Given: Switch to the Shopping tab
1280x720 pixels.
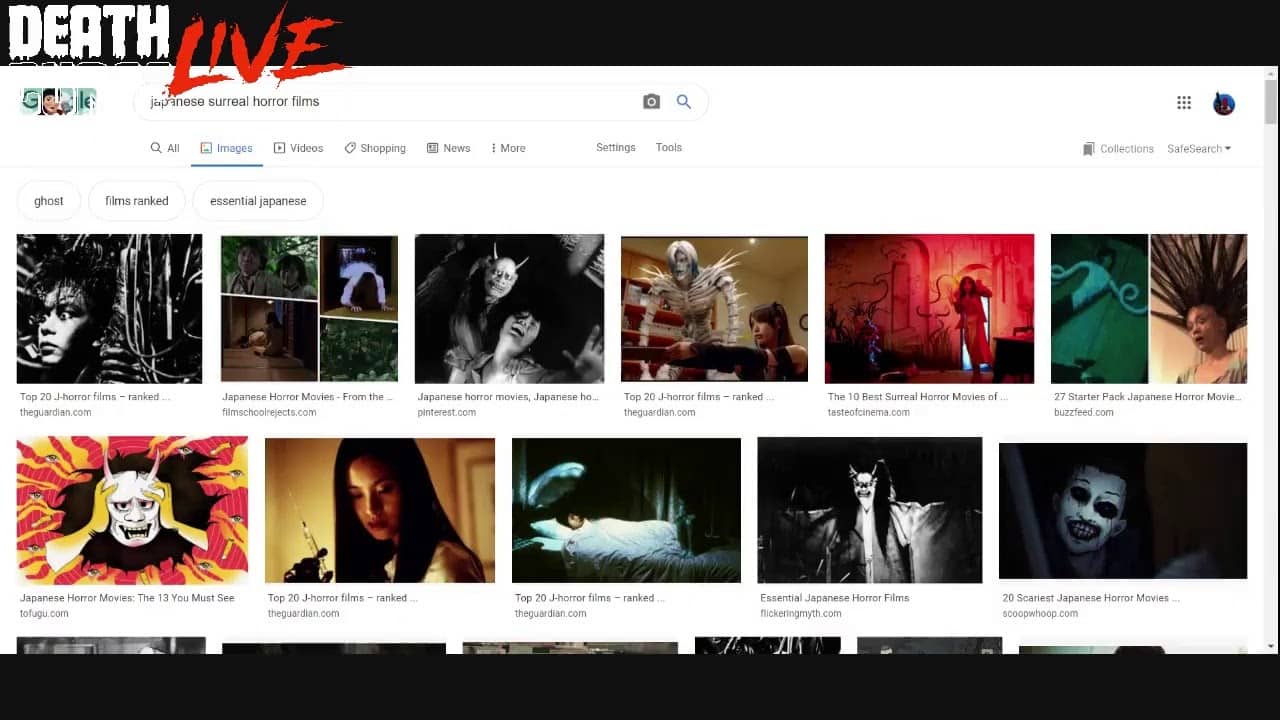Looking at the screenshot, I should tap(374, 148).
